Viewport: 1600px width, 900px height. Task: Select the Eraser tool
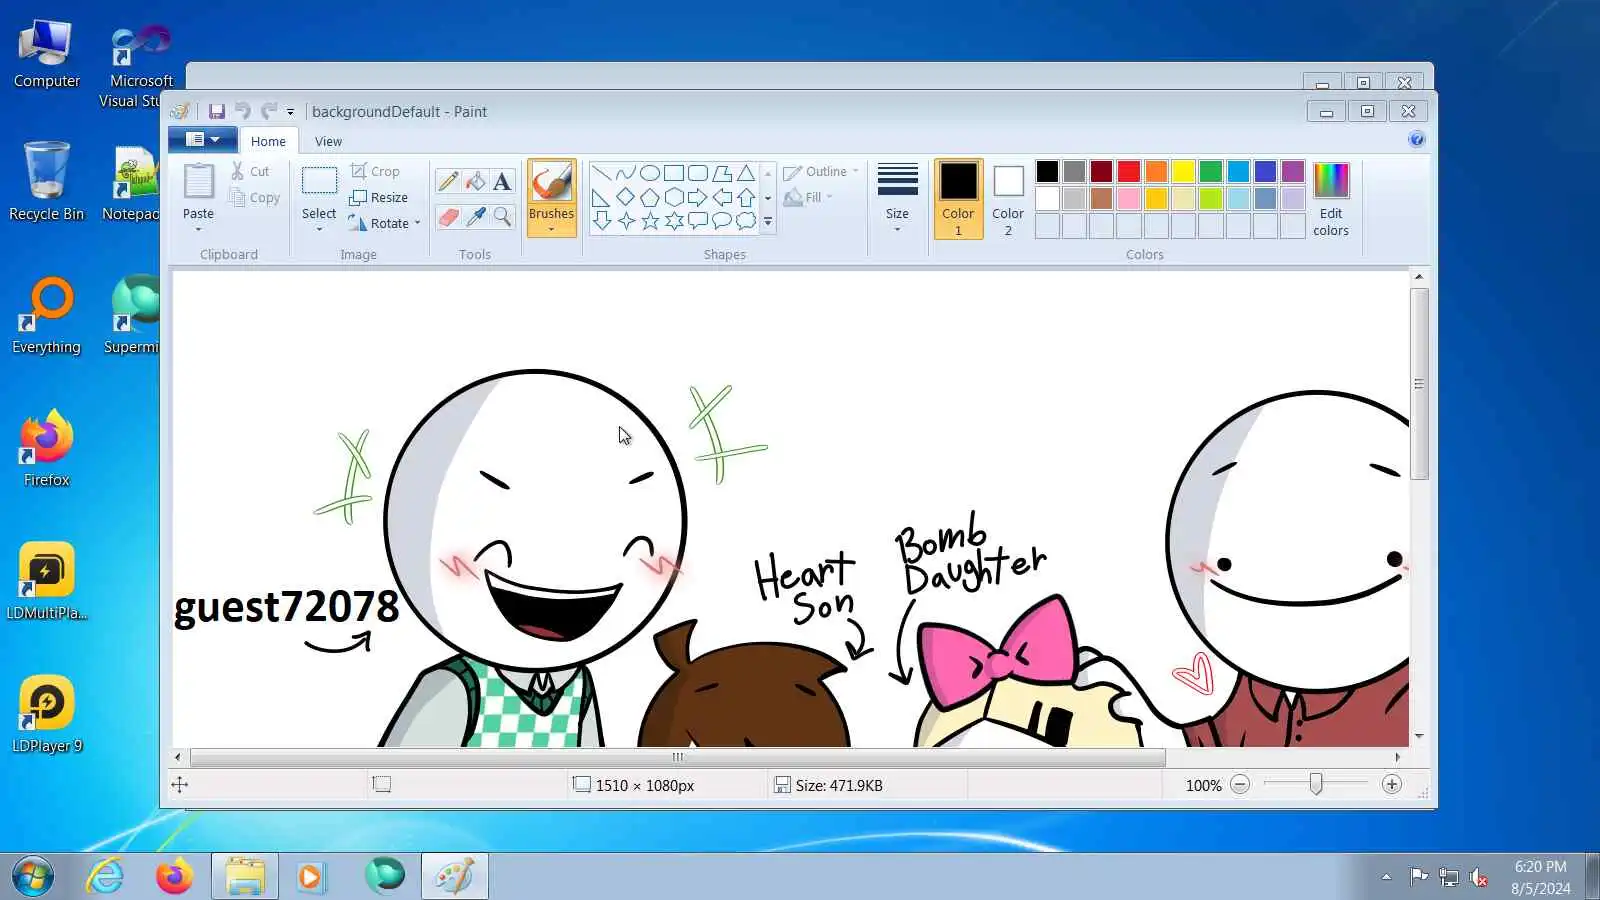pyautogui.click(x=447, y=216)
